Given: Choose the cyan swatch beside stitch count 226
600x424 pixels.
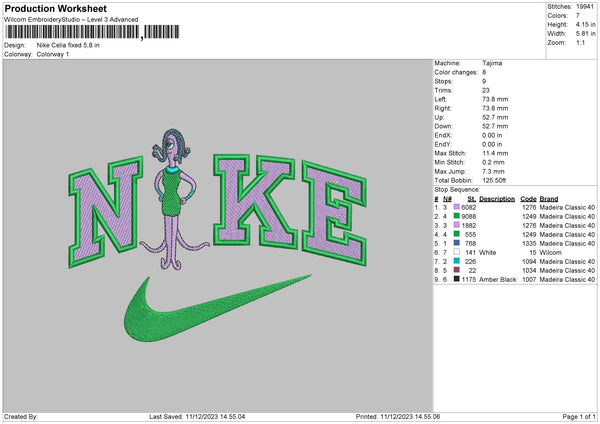Looking at the screenshot, I should coord(457,261).
